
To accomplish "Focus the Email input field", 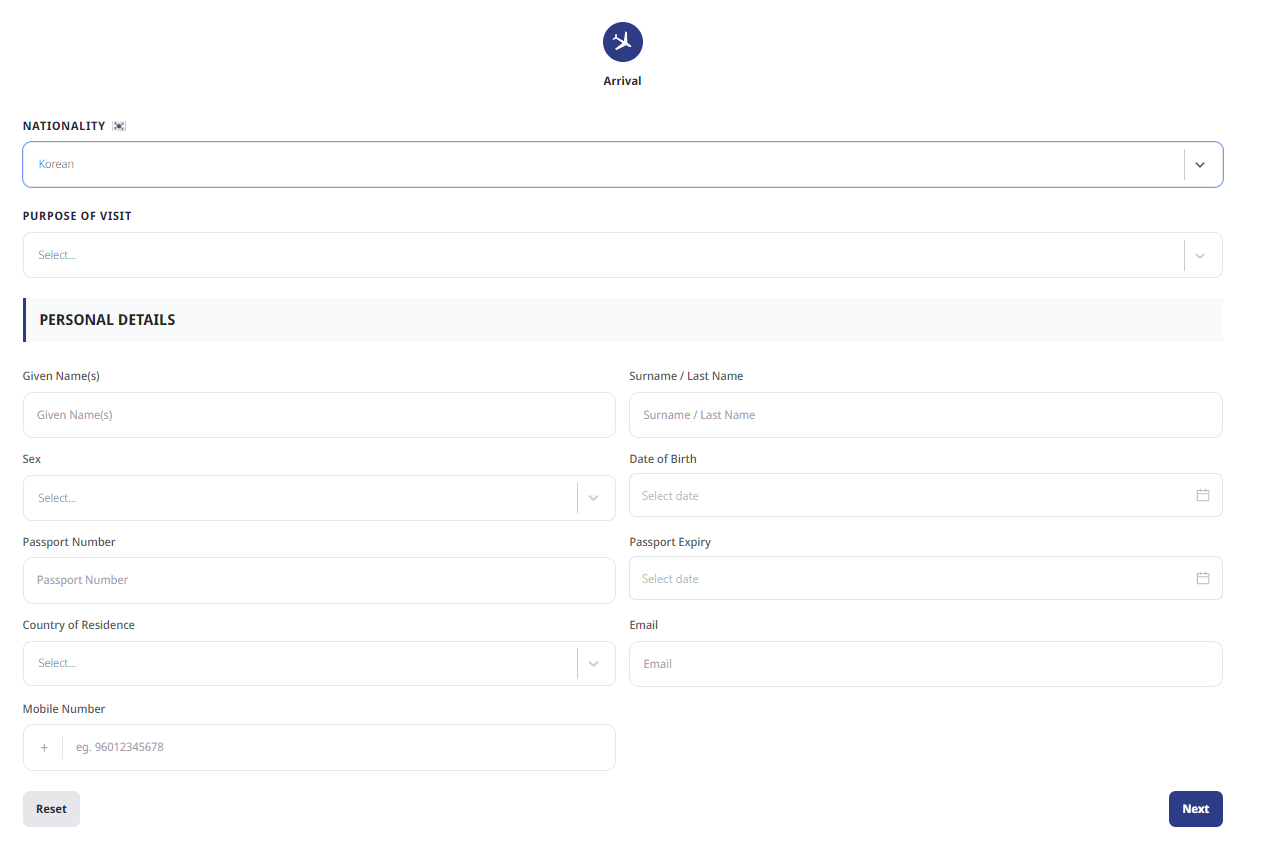I will click(x=925, y=664).
